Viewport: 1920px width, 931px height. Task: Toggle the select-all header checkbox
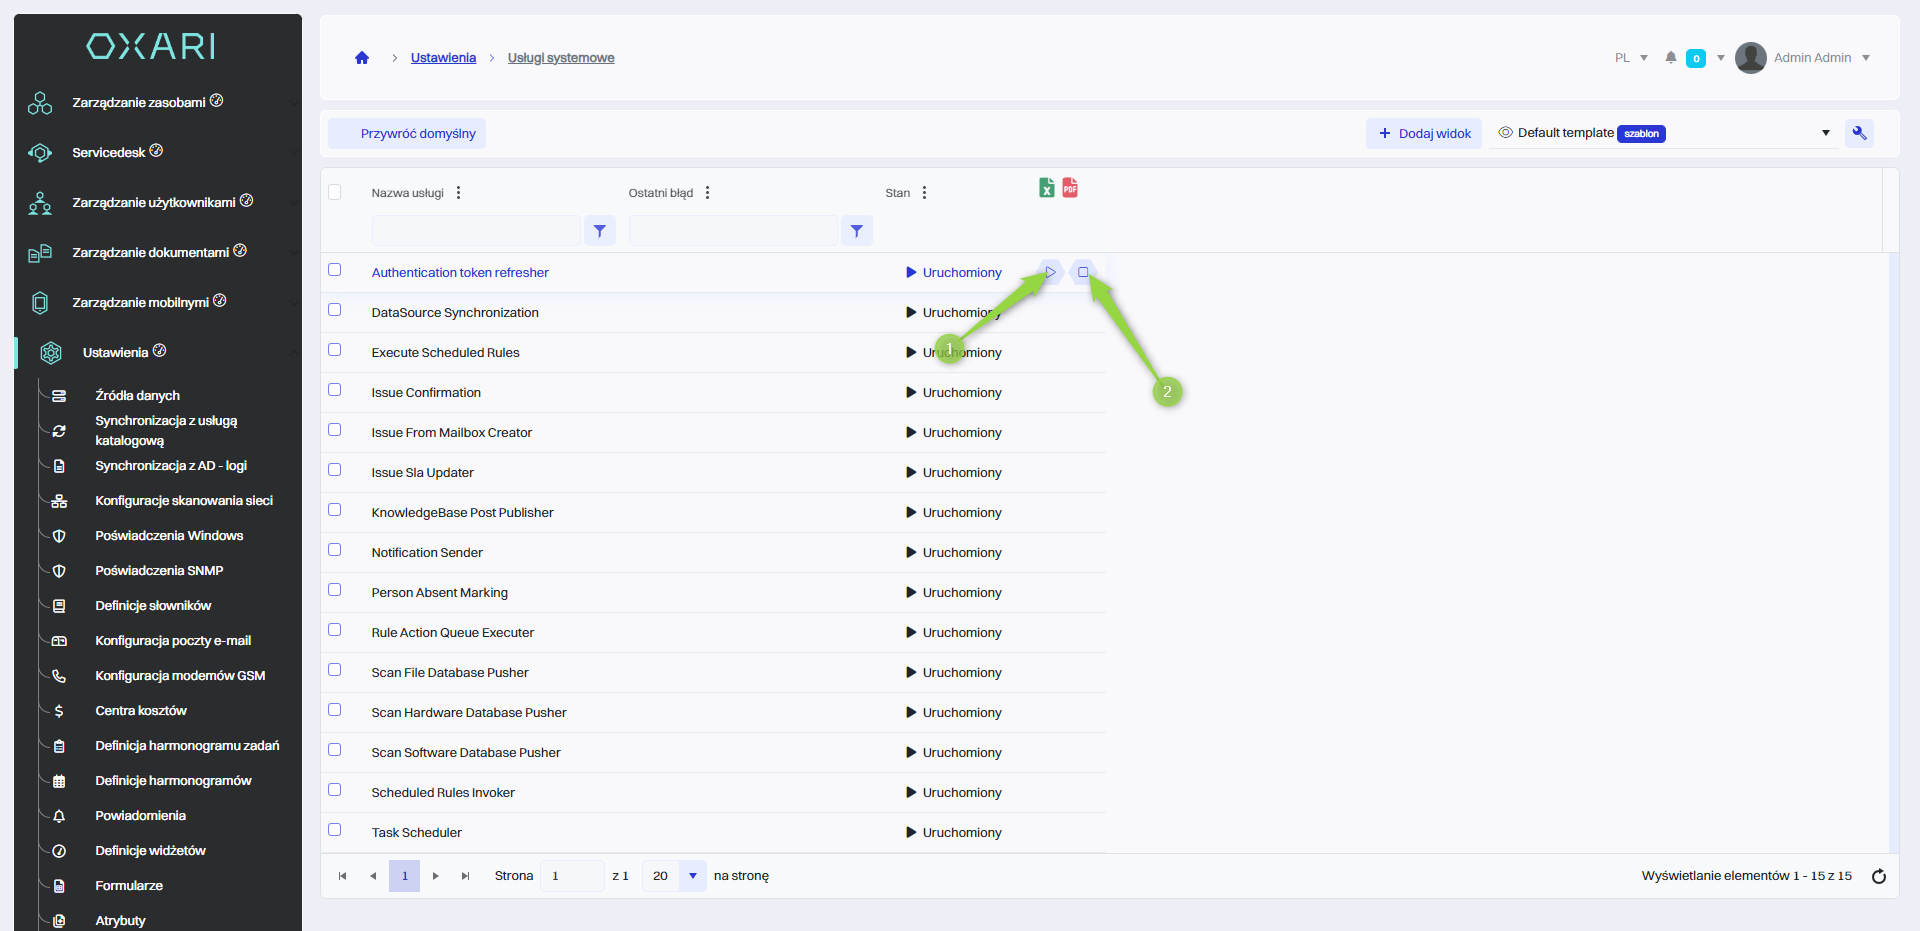[335, 192]
